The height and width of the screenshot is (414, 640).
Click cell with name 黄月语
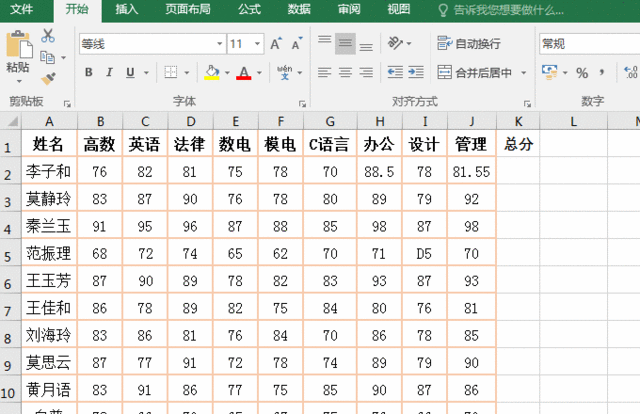pyautogui.click(x=49, y=390)
